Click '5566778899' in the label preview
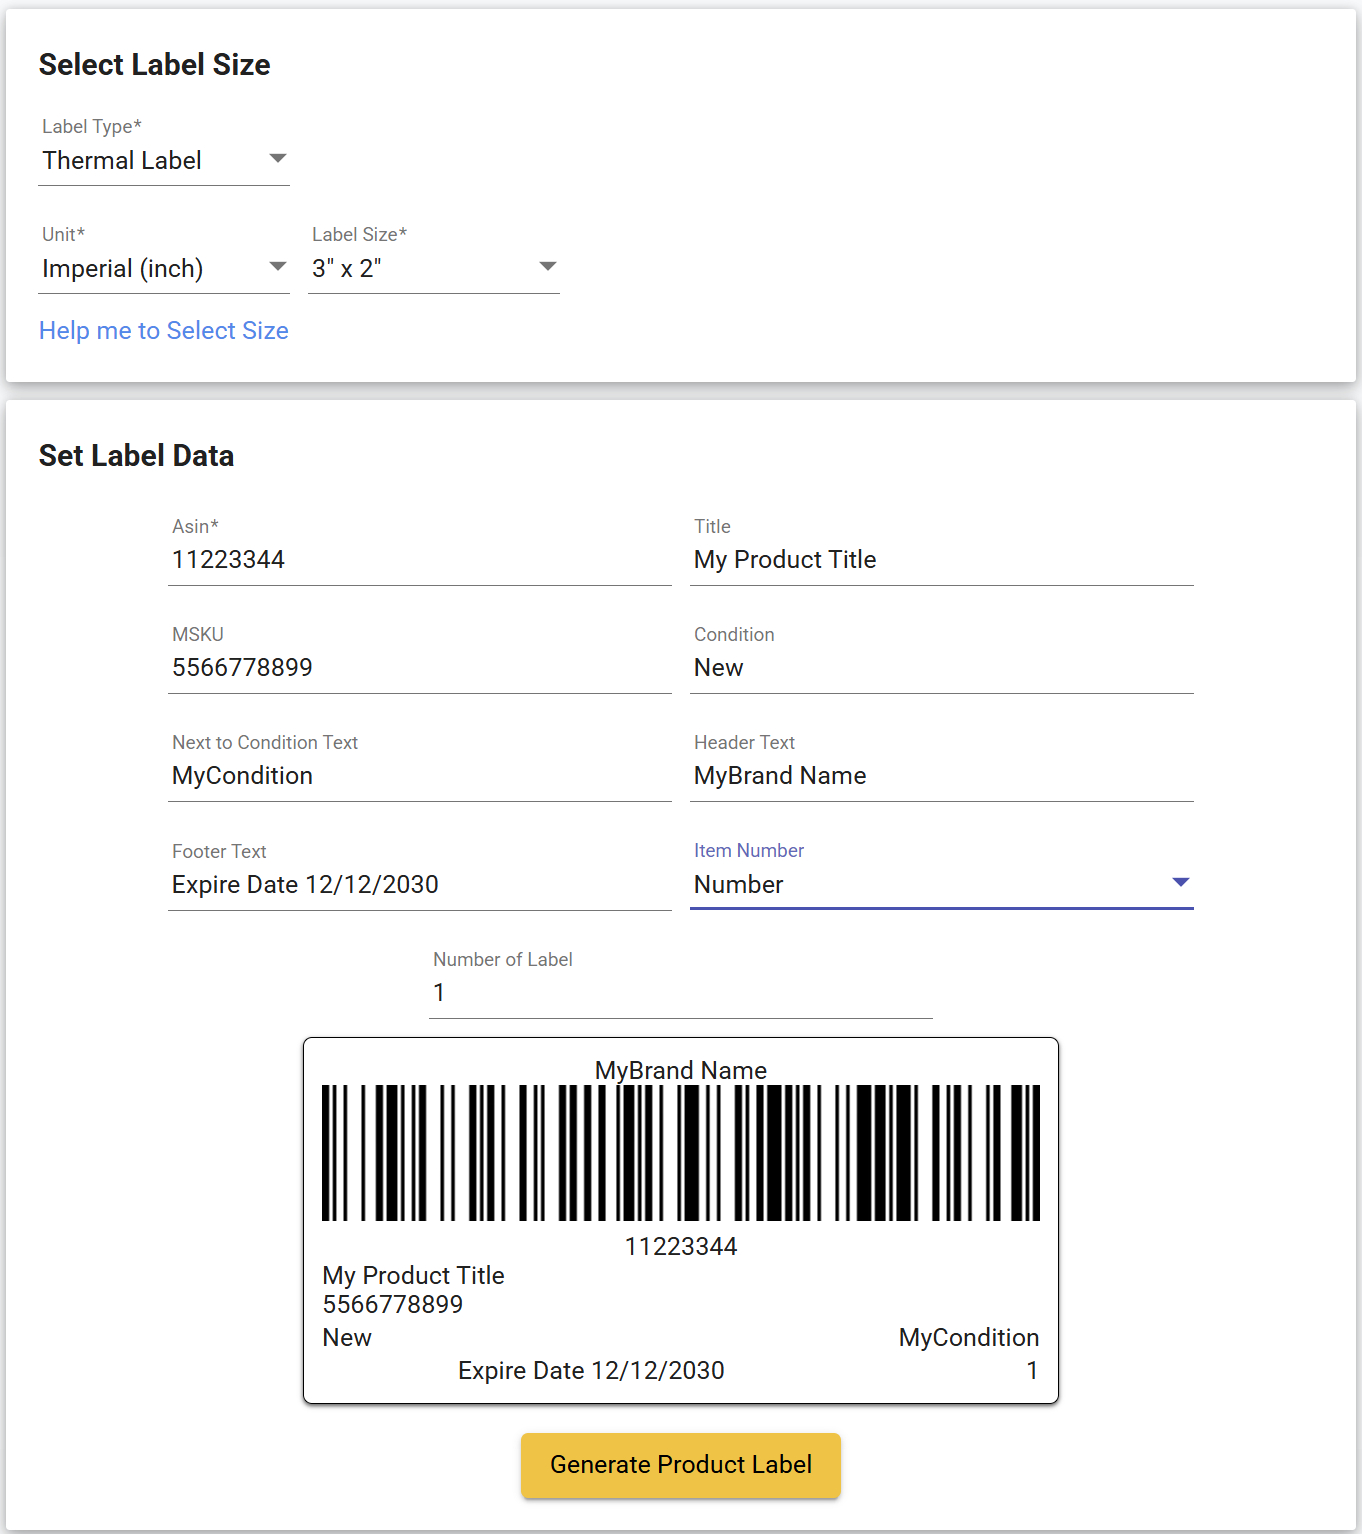The height and width of the screenshot is (1534, 1362). point(393,1305)
